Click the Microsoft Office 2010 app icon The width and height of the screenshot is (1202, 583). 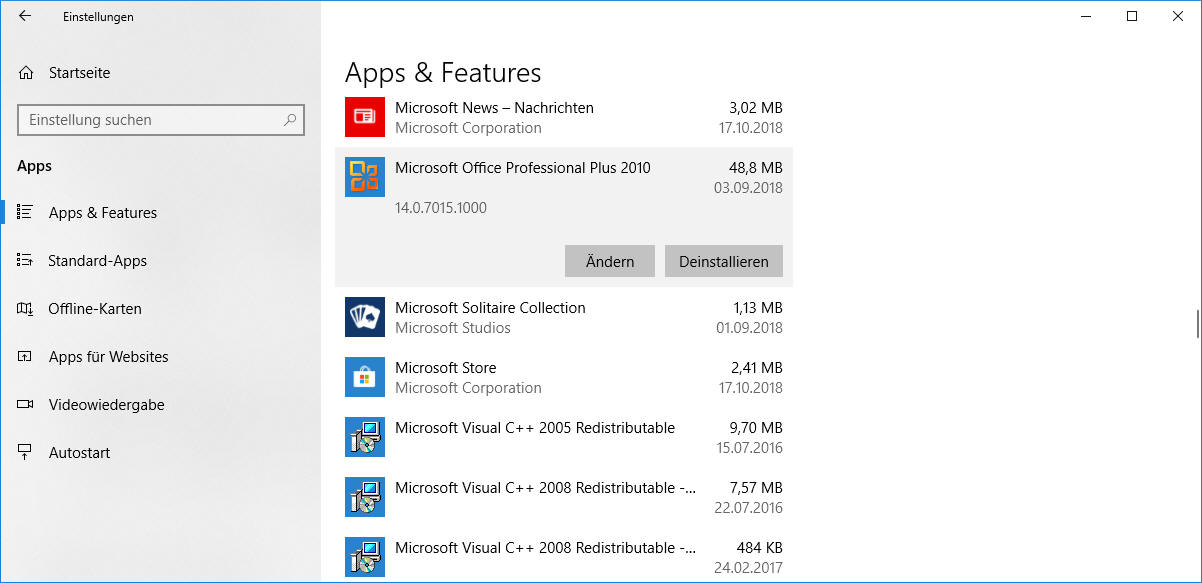coord(365,177)
